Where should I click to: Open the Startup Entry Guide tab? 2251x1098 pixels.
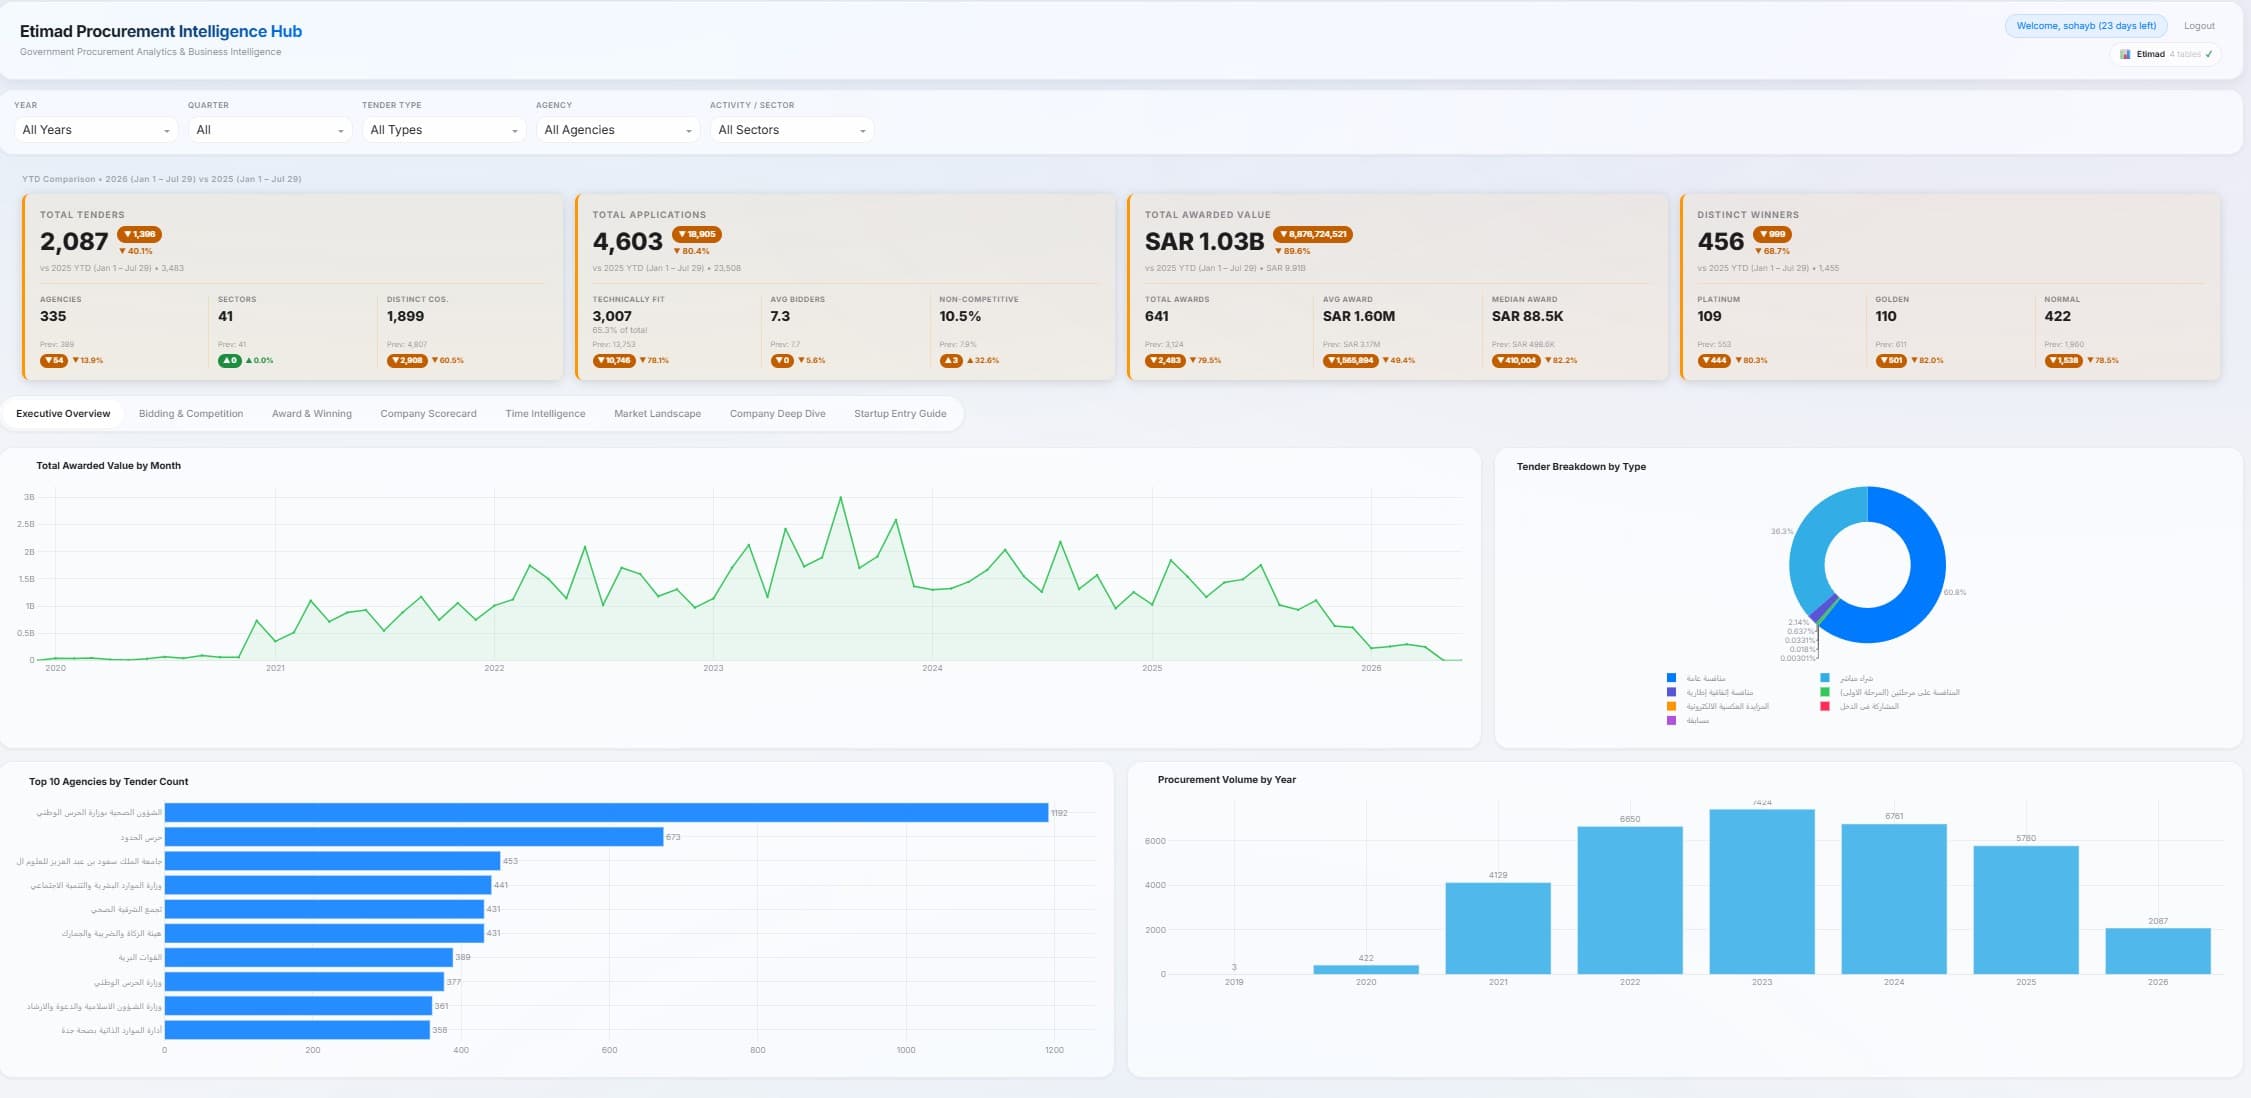coord(900,414)
